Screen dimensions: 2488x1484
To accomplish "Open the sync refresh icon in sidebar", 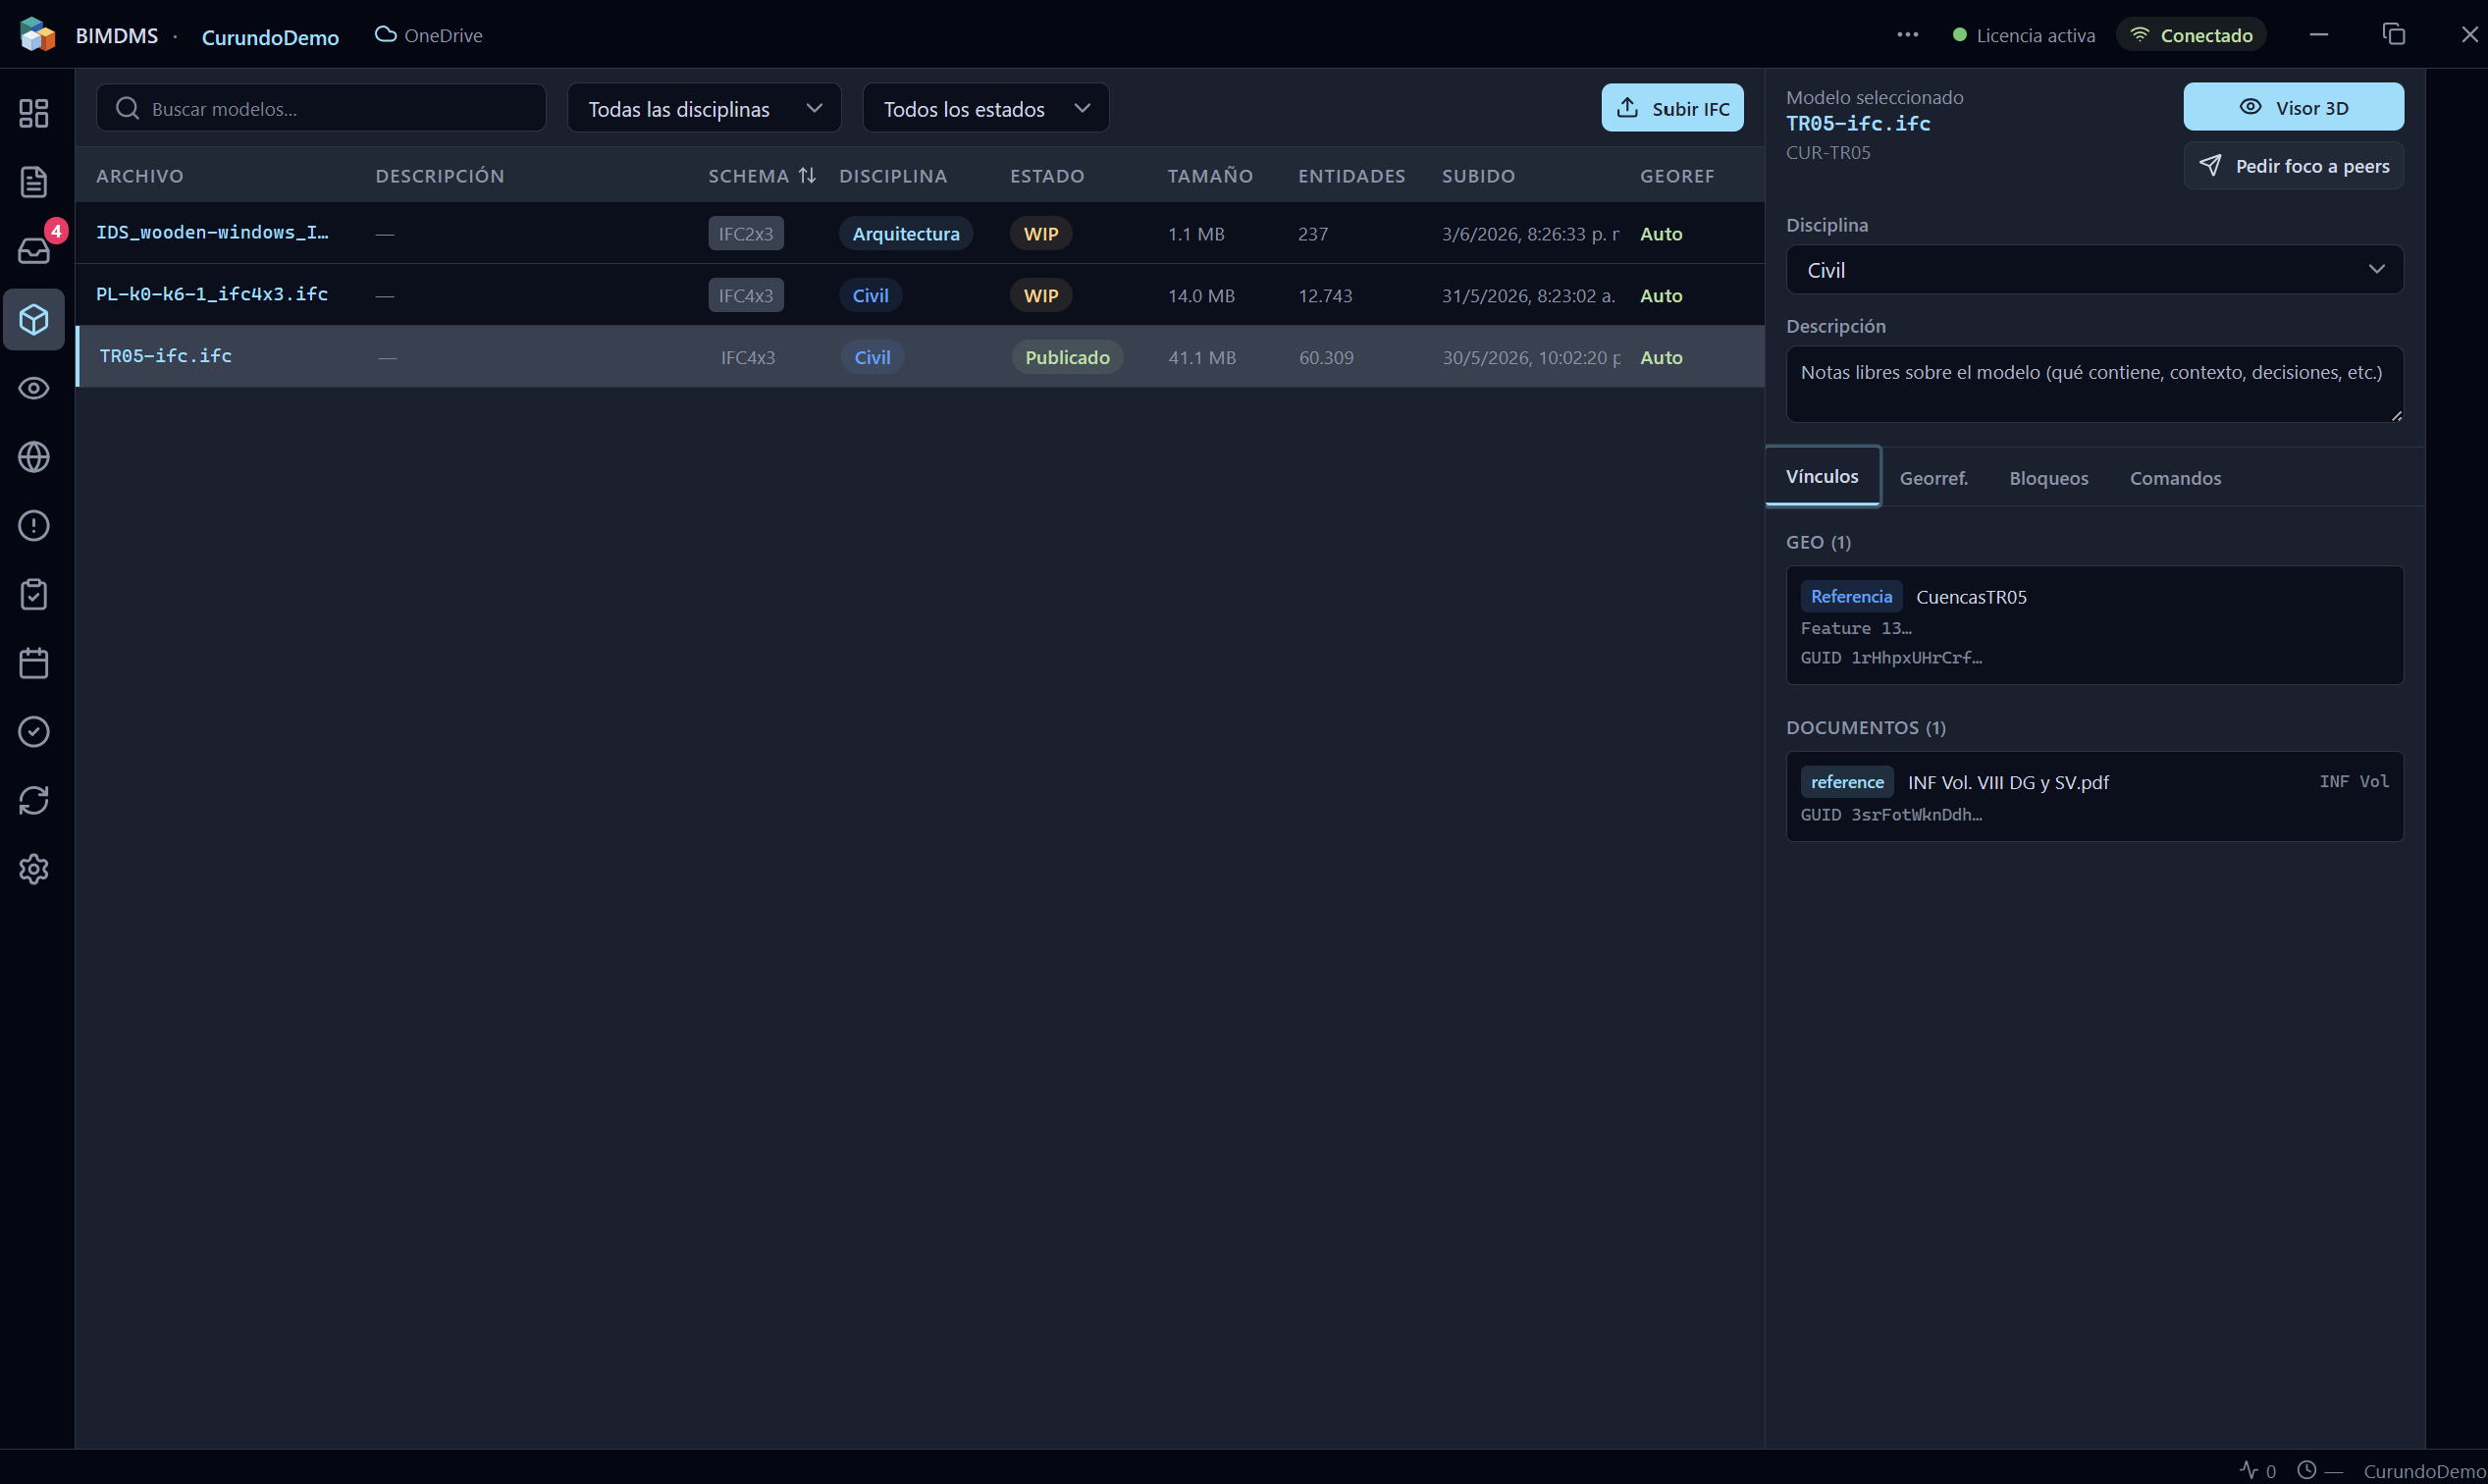I will coord(34,800).
